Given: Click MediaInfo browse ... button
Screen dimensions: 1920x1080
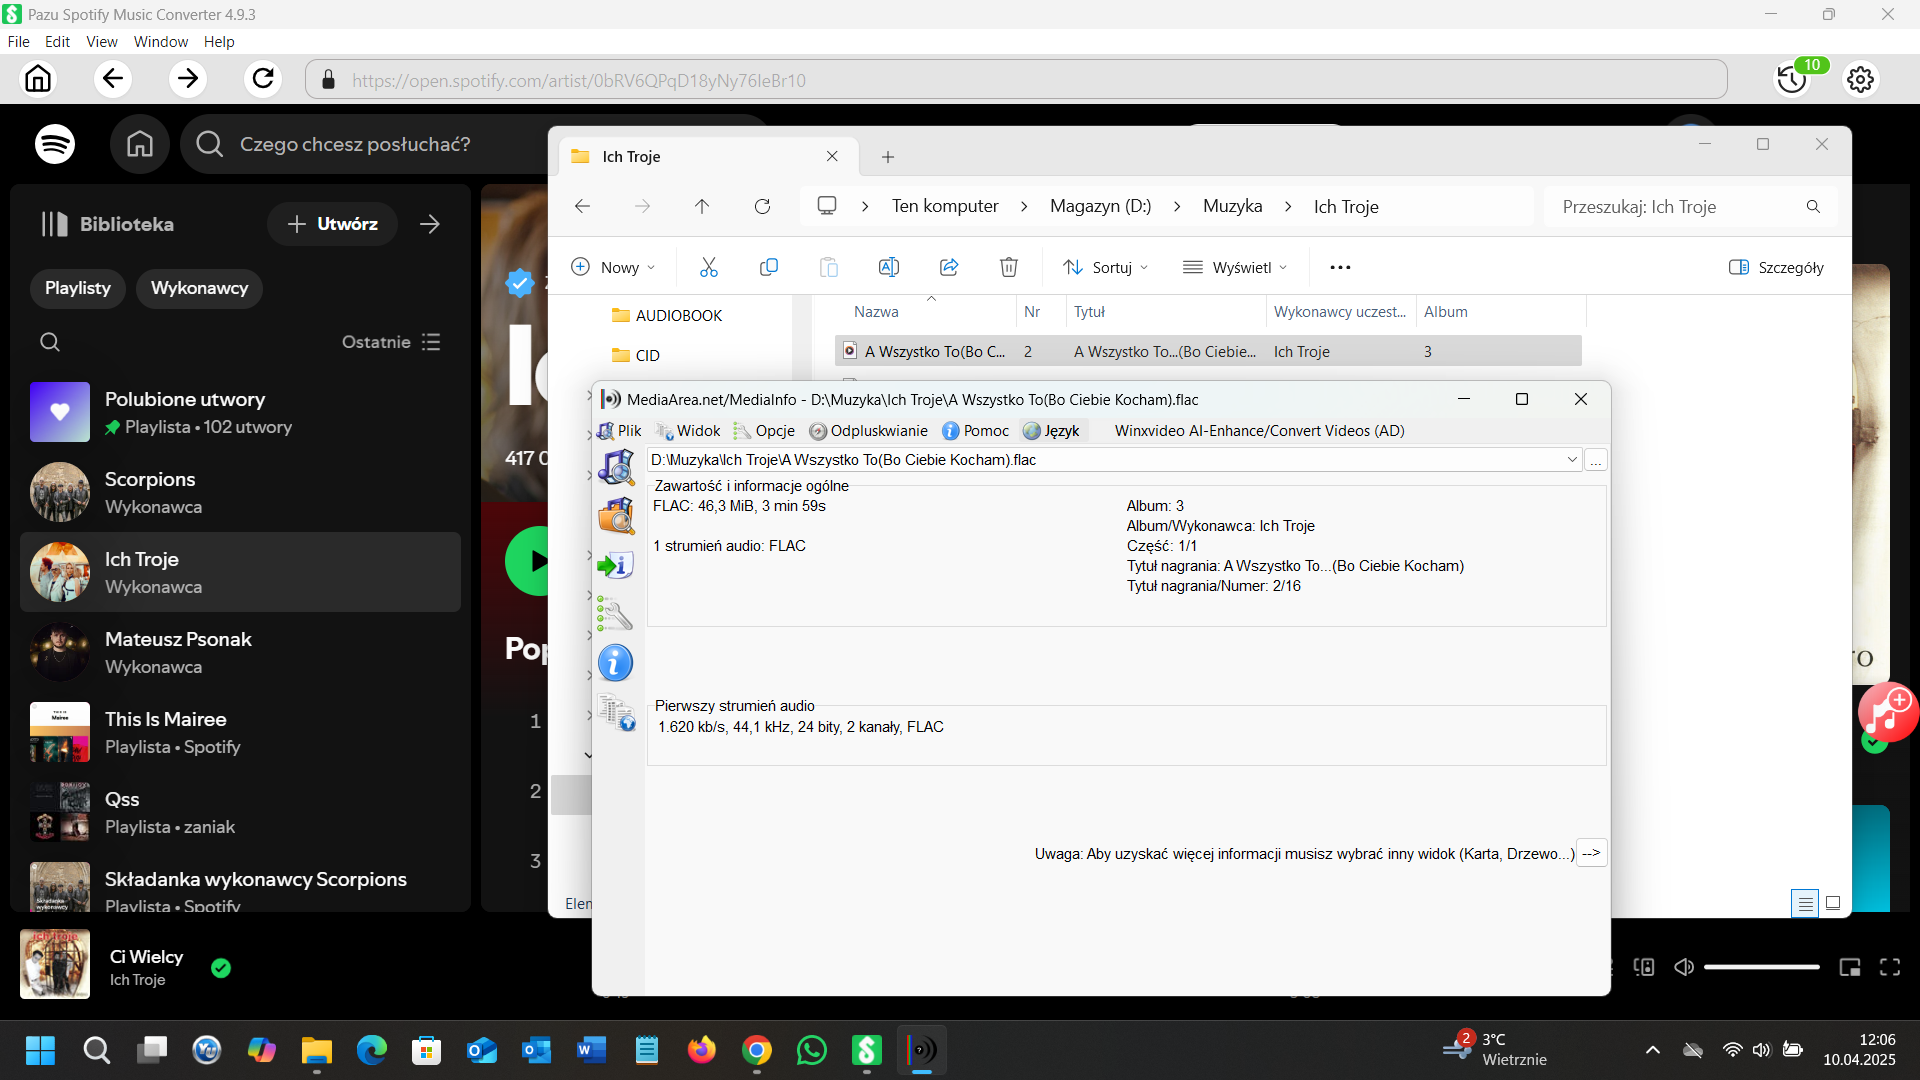Looking at the screenshot, I should coord(1596,460).
